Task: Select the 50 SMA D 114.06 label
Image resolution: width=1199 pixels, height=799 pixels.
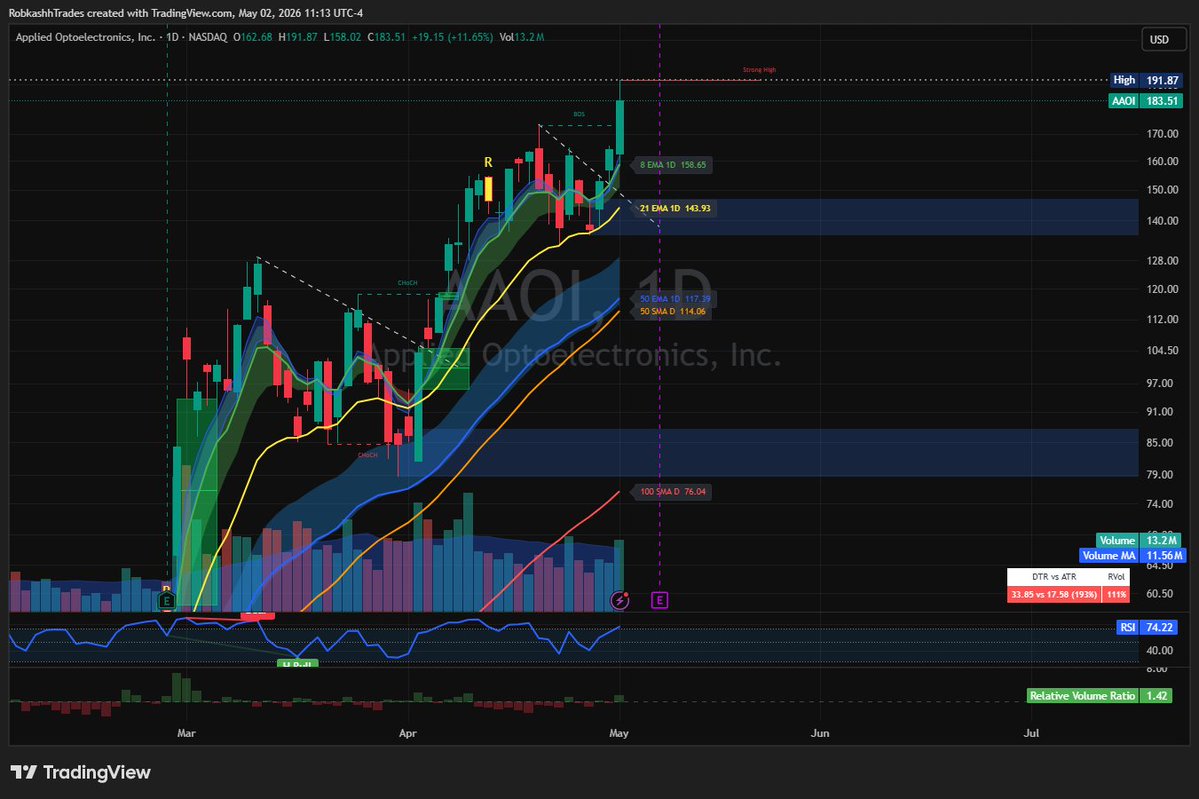Action: pos(673,311)
